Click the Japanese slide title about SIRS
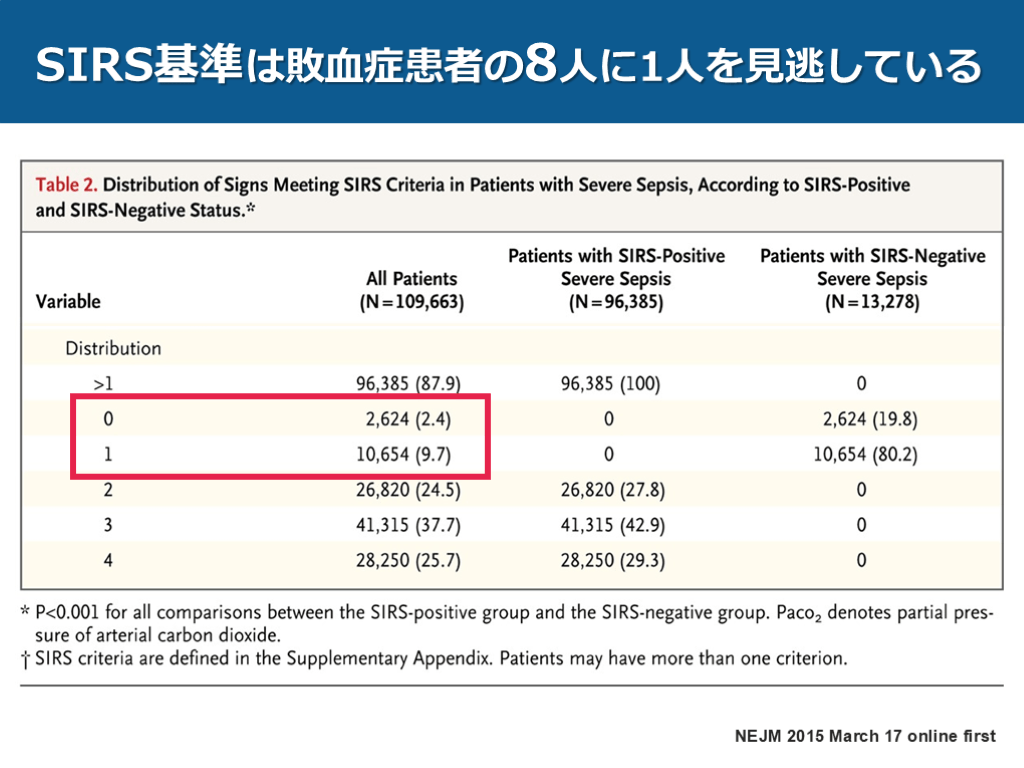Screen dimensions: 1024x768 [x=508, y=66]
